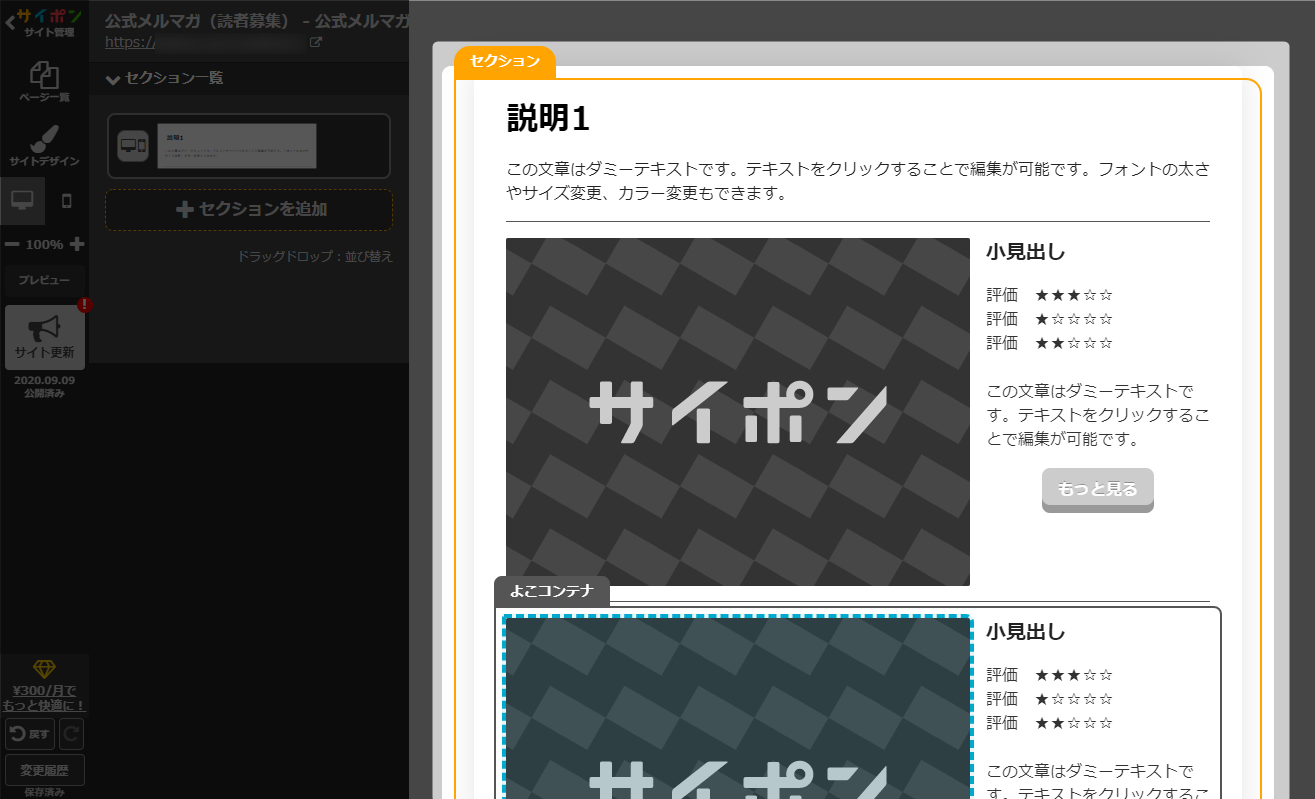Click first block's three-star 評価 row
The image size is (1315, 799).
tap(1049, 295)
